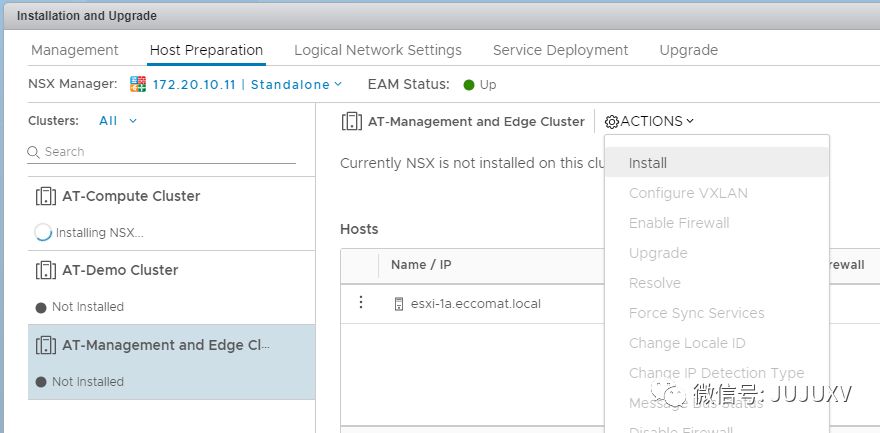Click the Search clusters input field
This screenshot has height=433, width=880.
165,152
